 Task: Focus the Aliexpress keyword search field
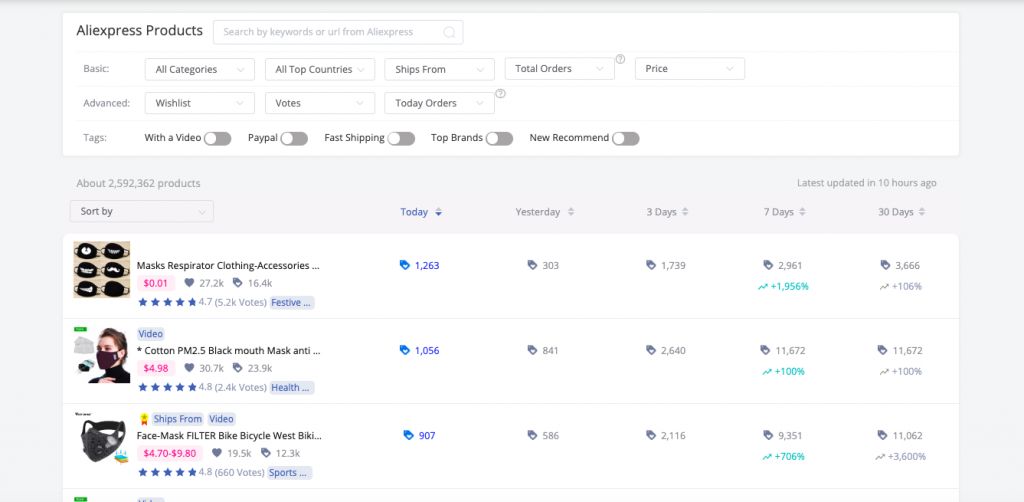pyautogui.click(x=338, y=32)
